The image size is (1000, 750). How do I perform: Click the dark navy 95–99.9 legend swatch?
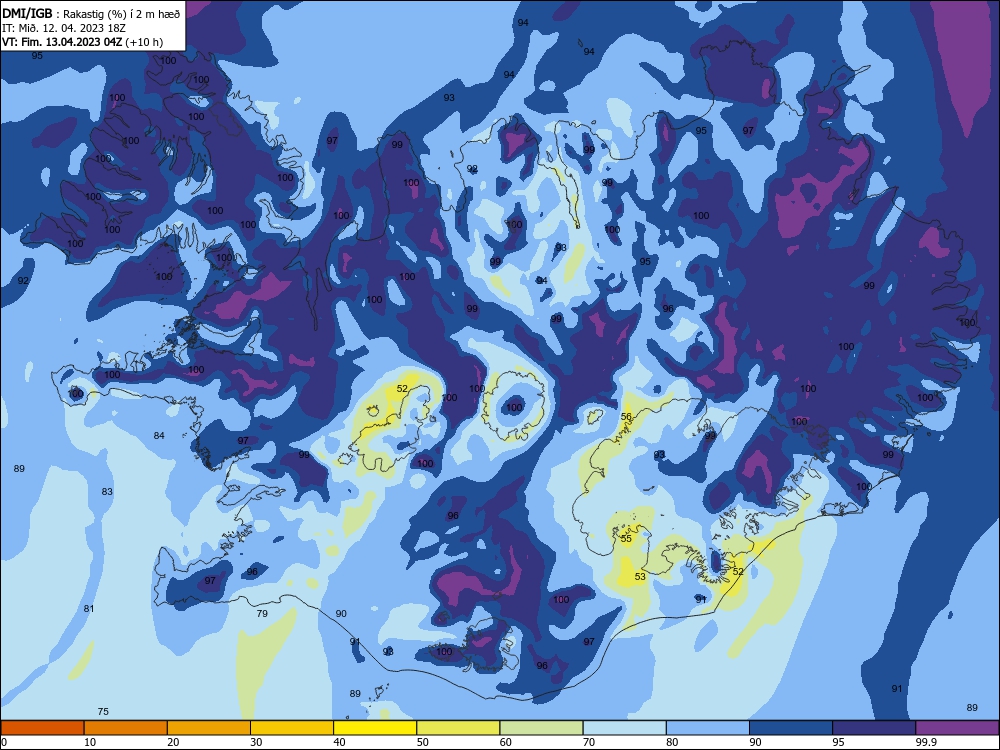874,728
